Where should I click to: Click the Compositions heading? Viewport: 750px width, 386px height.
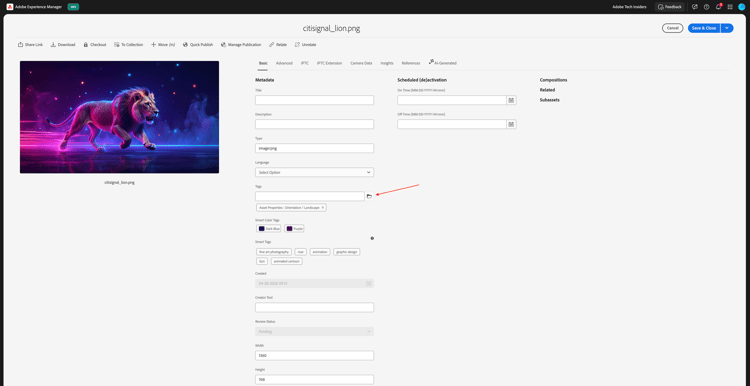click(553, 80)
